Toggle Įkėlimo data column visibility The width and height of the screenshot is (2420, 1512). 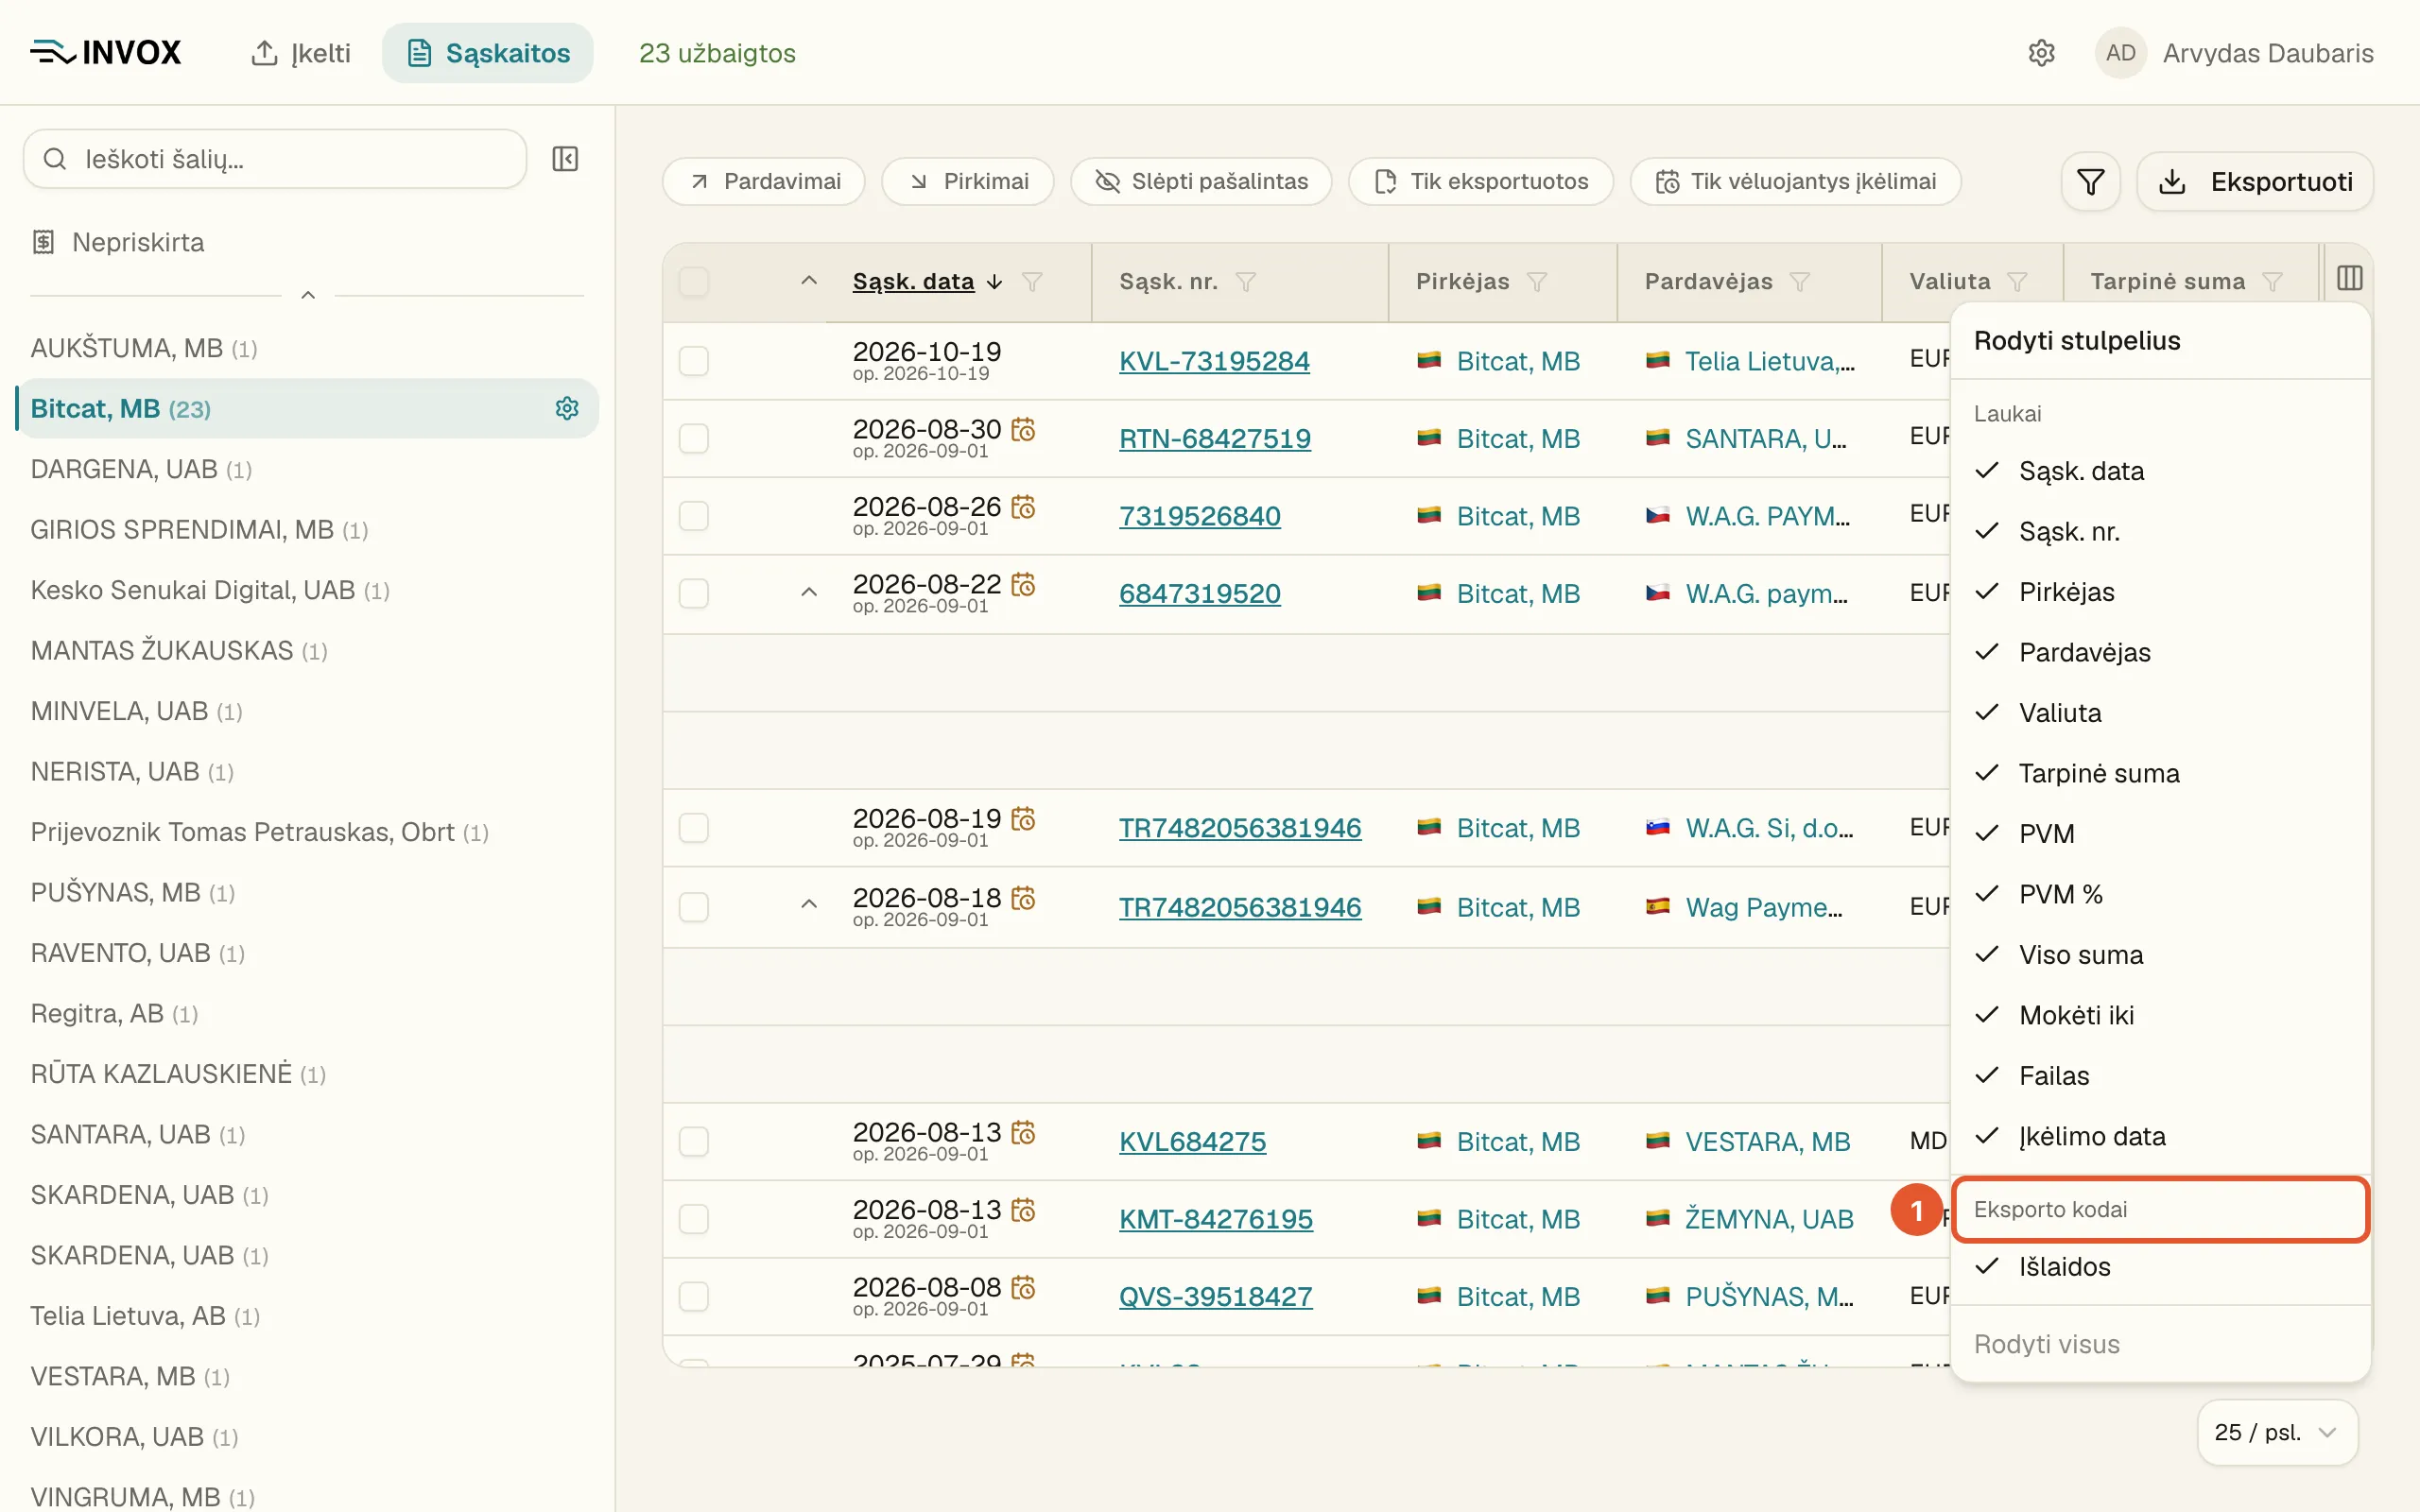2160,1136
